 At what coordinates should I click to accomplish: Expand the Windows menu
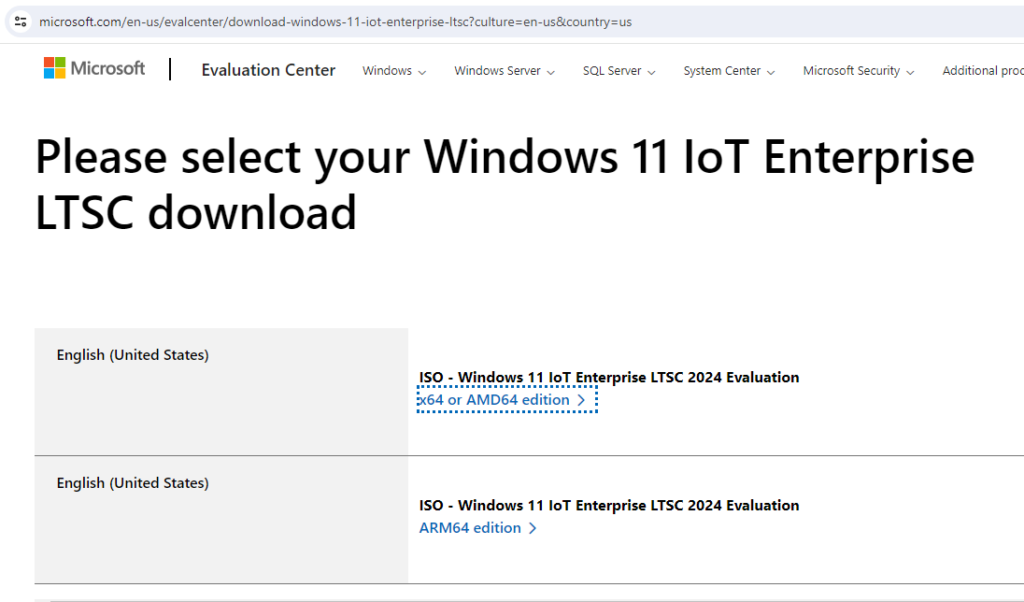click(x=394, y=71)
